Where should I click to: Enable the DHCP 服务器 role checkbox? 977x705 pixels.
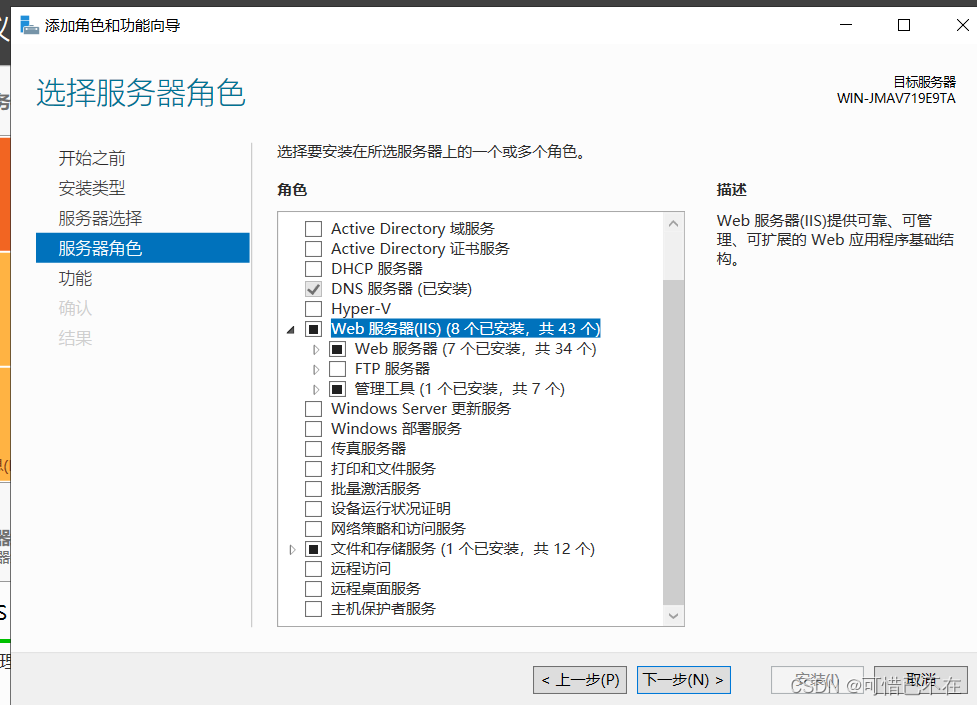point(313,269)
